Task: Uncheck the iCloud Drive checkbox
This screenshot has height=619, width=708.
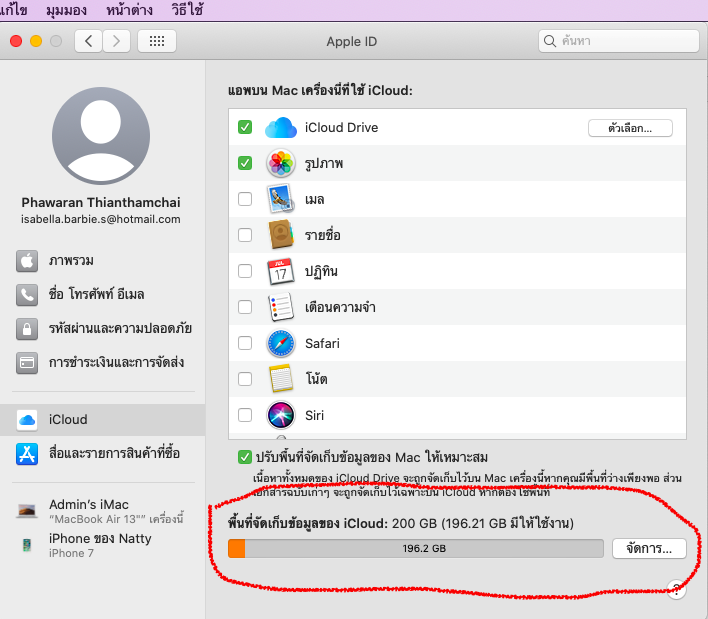Action: coord(245,127)
